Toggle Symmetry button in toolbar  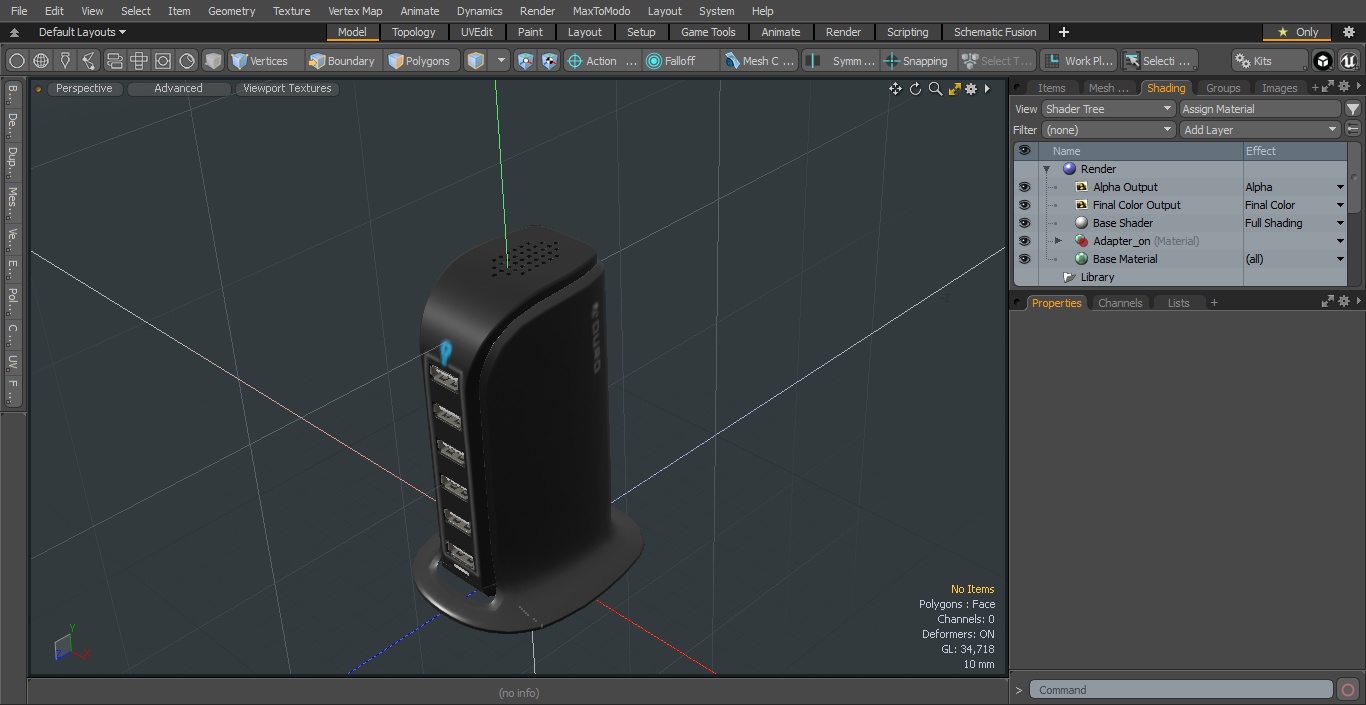click(x=841, y=61)
